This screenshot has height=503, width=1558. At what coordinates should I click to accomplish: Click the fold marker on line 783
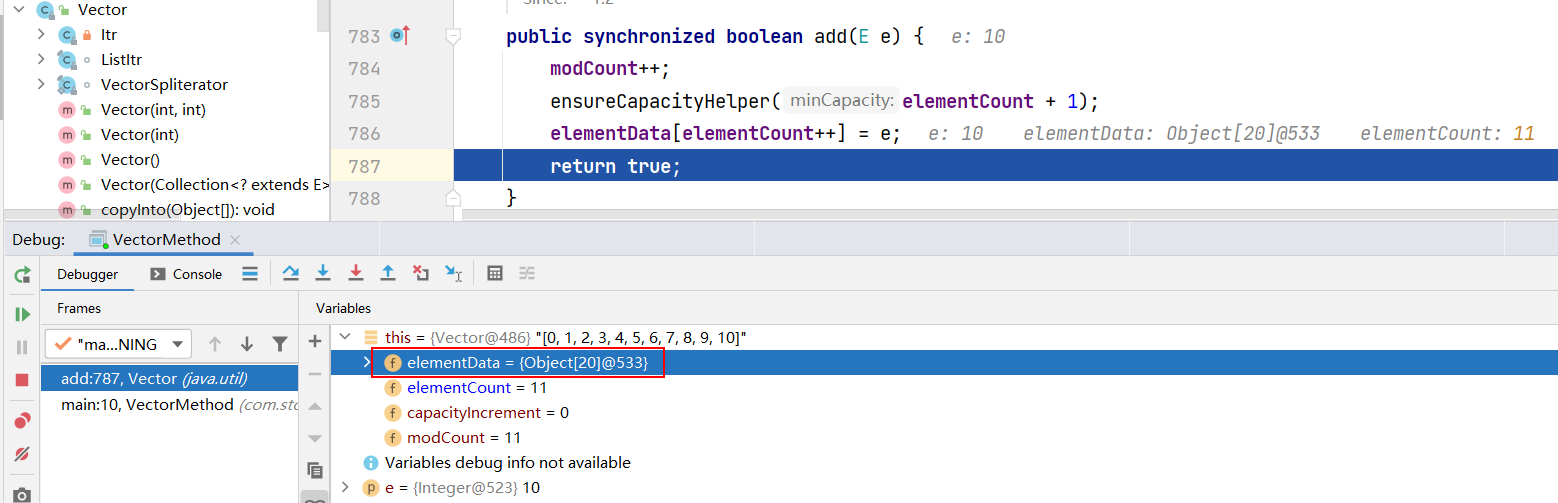pyautogui.click(x=453, y=36)
